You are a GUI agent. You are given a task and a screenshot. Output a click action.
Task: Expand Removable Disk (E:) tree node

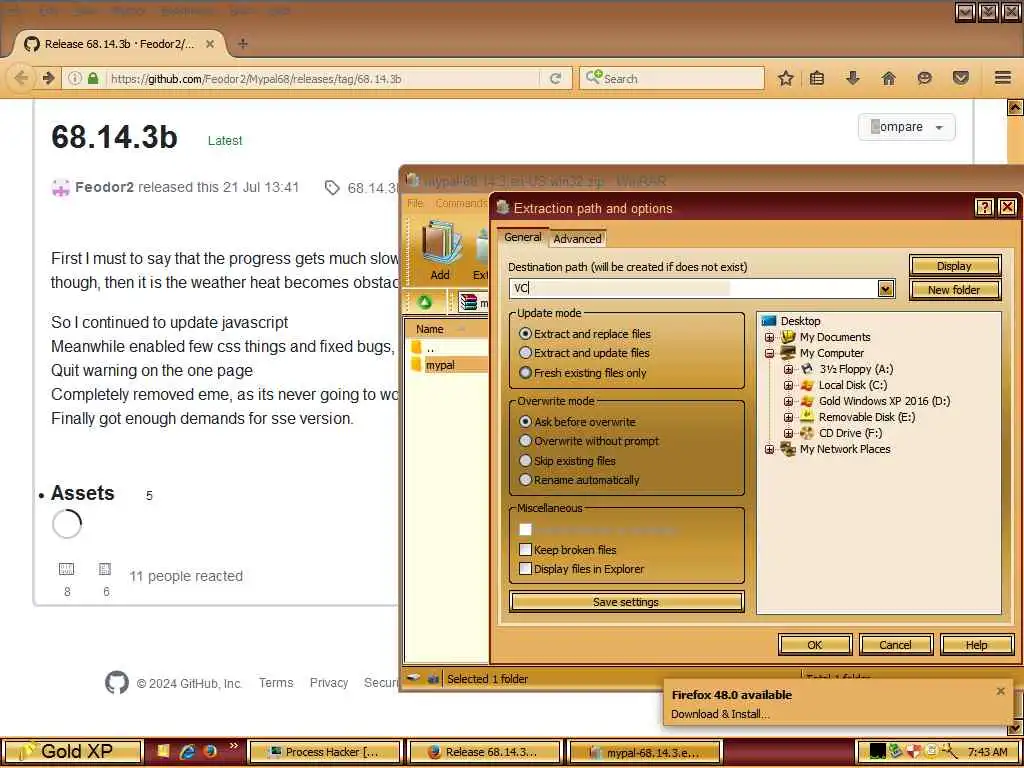pos(788,417)
